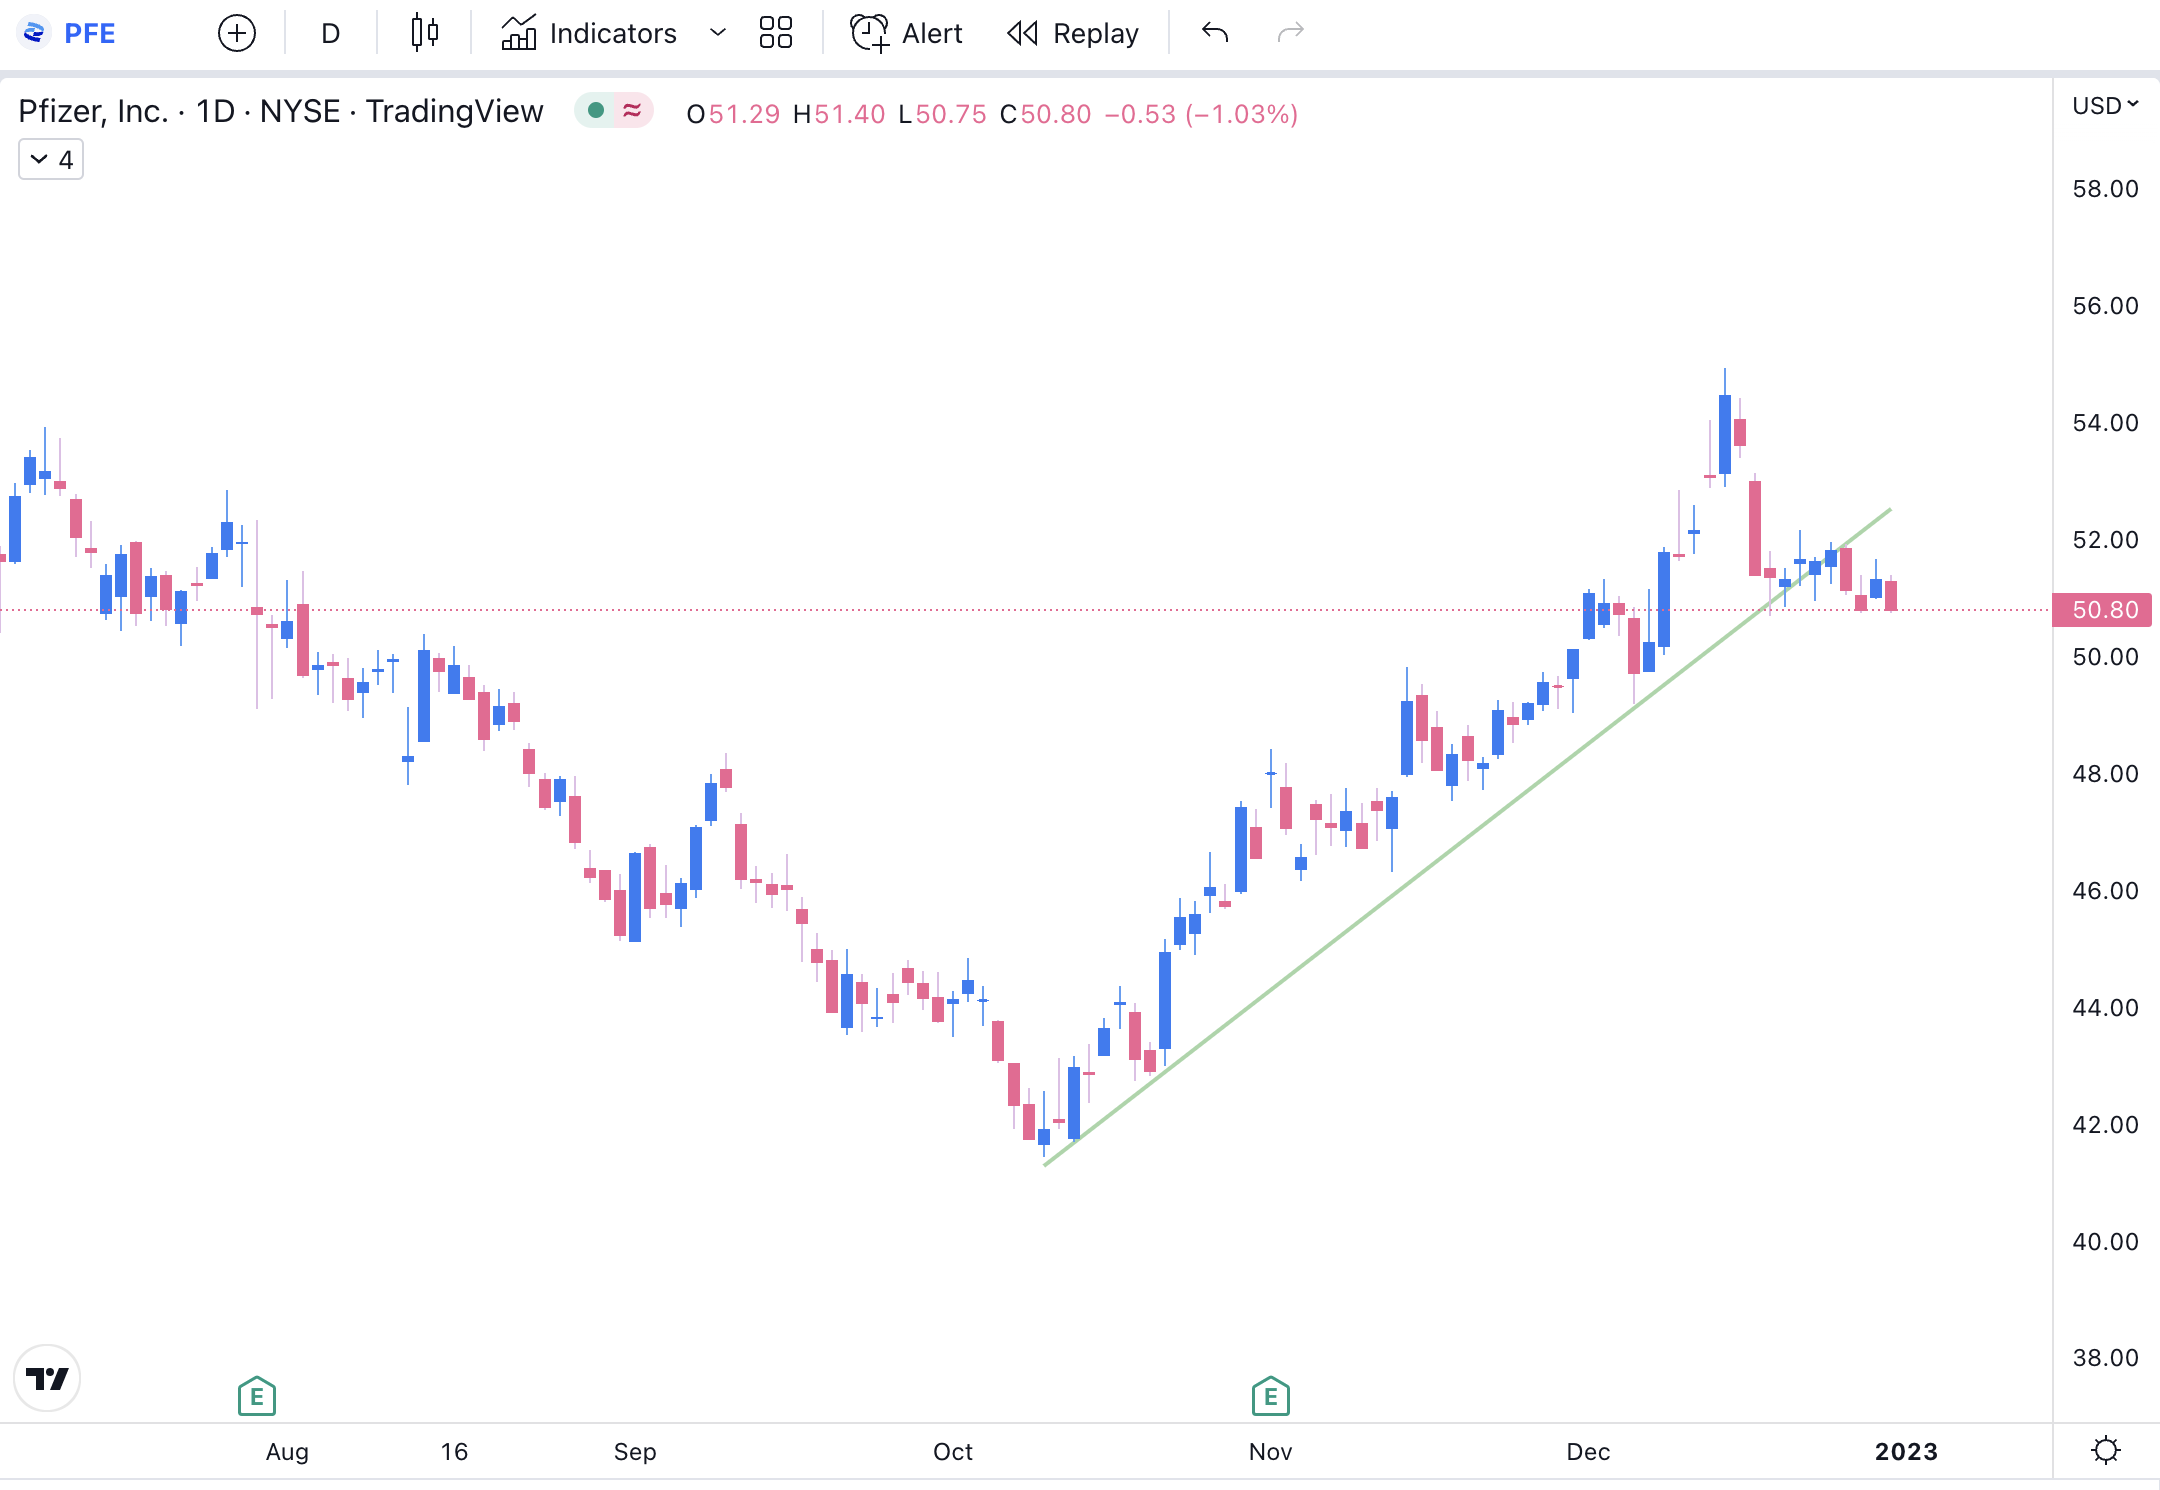The image size is (2160, 1490).
Task: Click the pink data mode wave icon
Action: click(x=632, y=111)
